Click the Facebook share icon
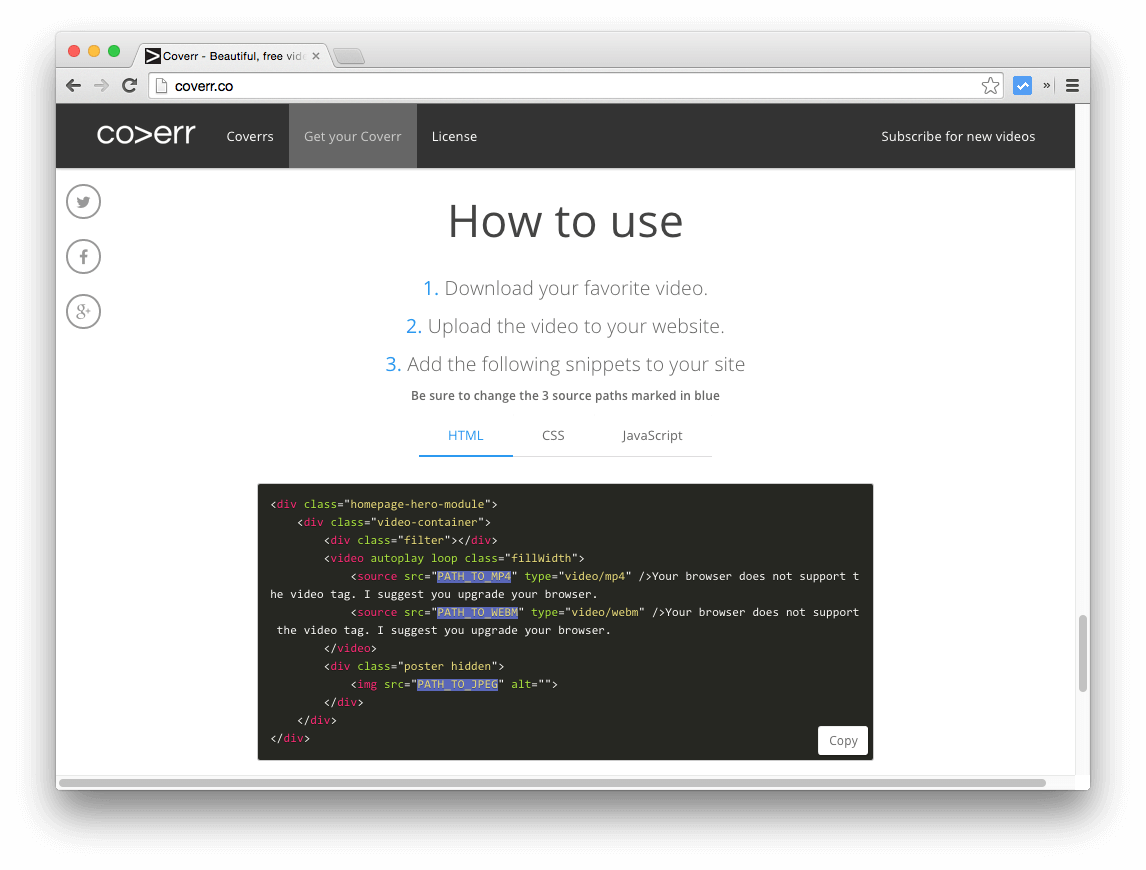This screenshot has width=1146, height=870. [83, 256]
